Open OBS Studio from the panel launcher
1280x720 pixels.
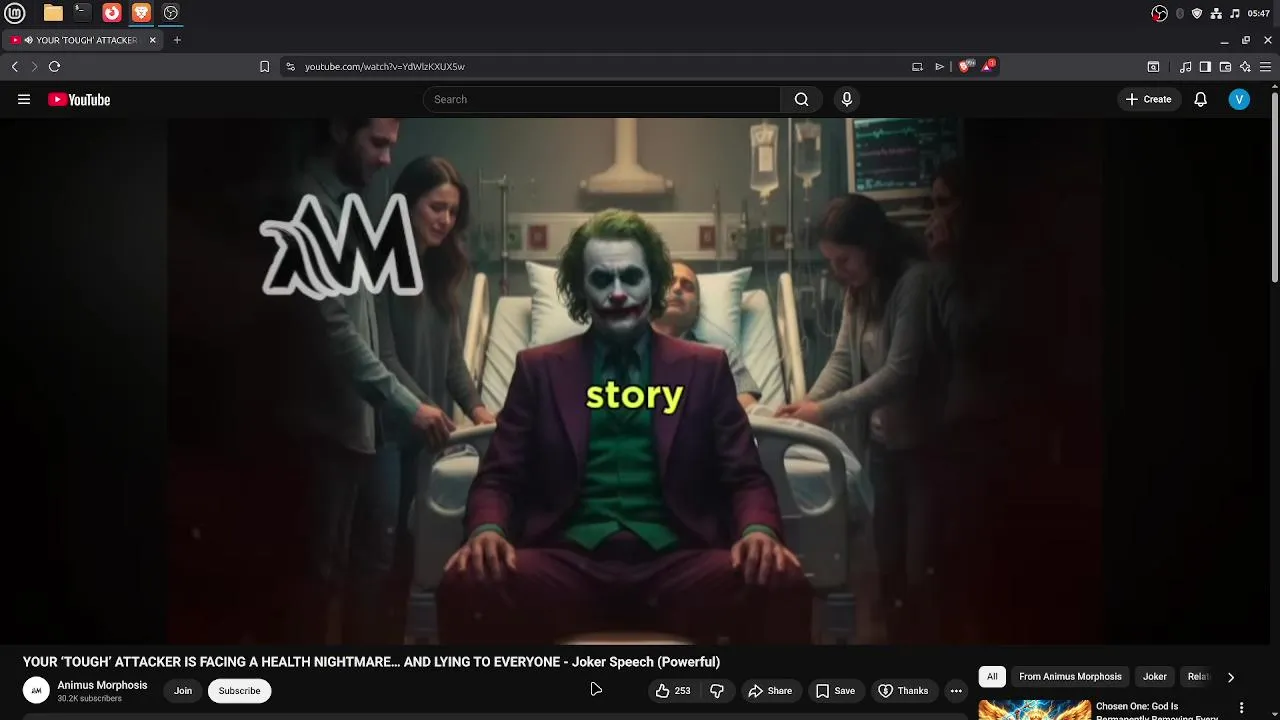pos(171,13)
